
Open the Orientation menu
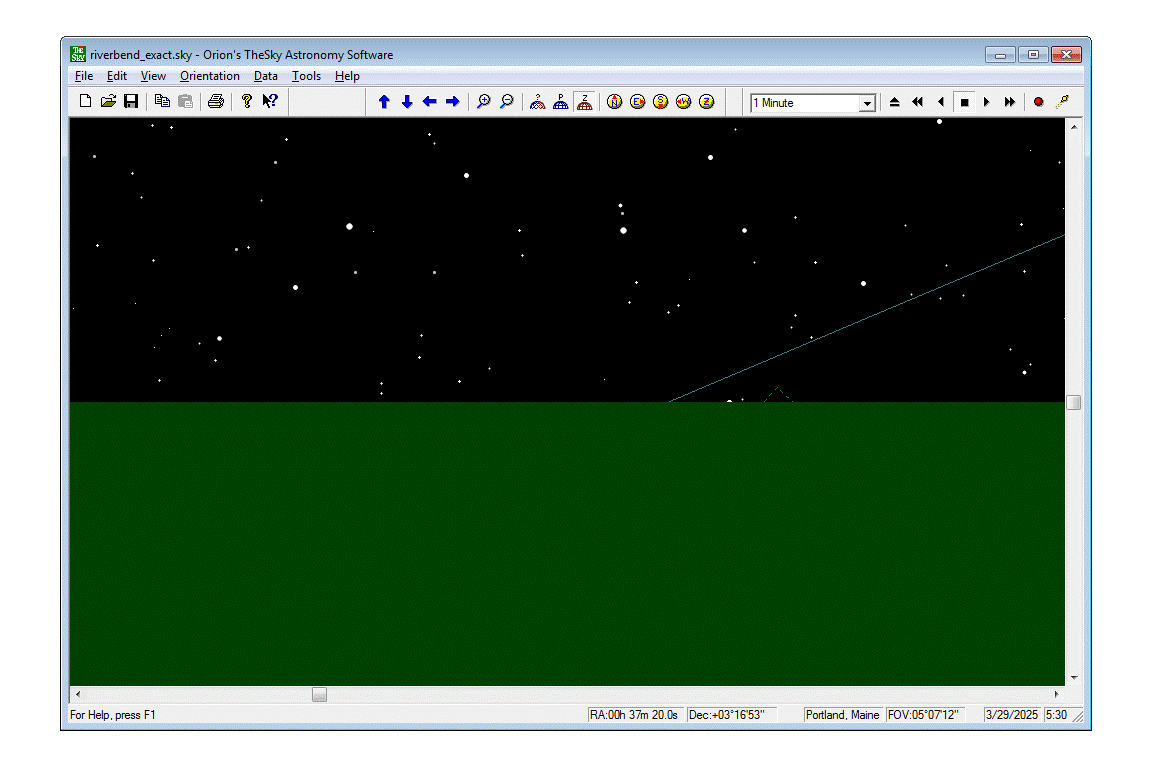(210, 76)
